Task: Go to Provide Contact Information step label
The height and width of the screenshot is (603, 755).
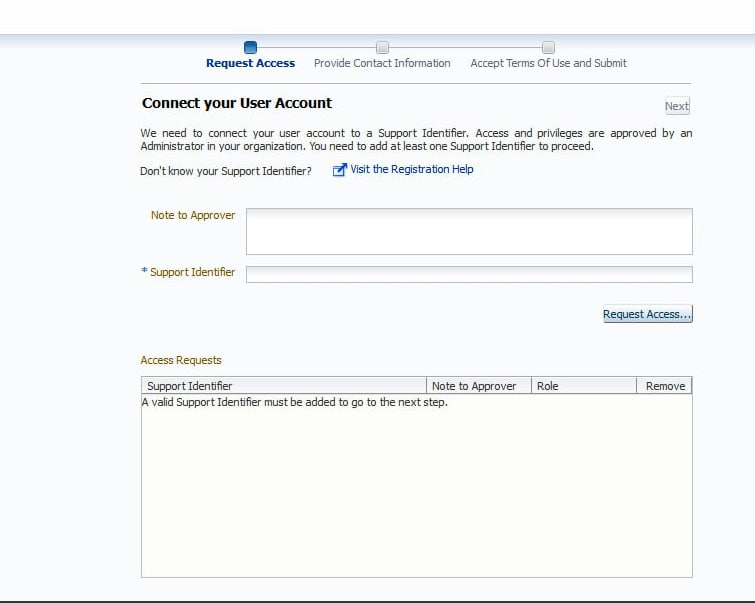Action: coord(382,63)
